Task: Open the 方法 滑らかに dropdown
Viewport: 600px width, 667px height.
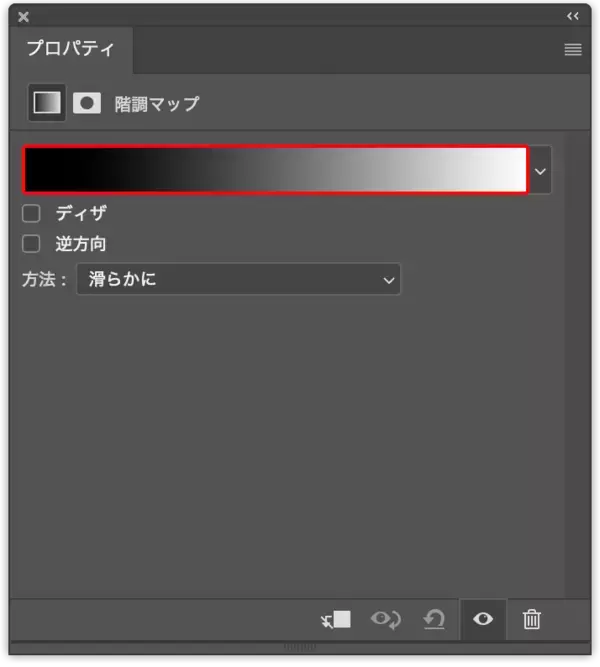Action: click(x=238, y=279)
